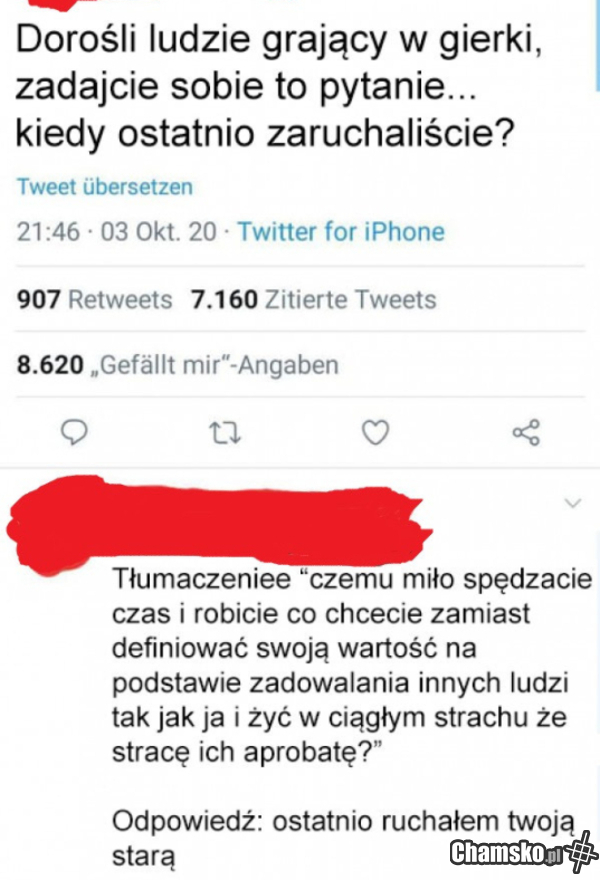Click the hash symbol beside Chamsko logo
This screenshot has height=880, width=600.
point(581,853)
